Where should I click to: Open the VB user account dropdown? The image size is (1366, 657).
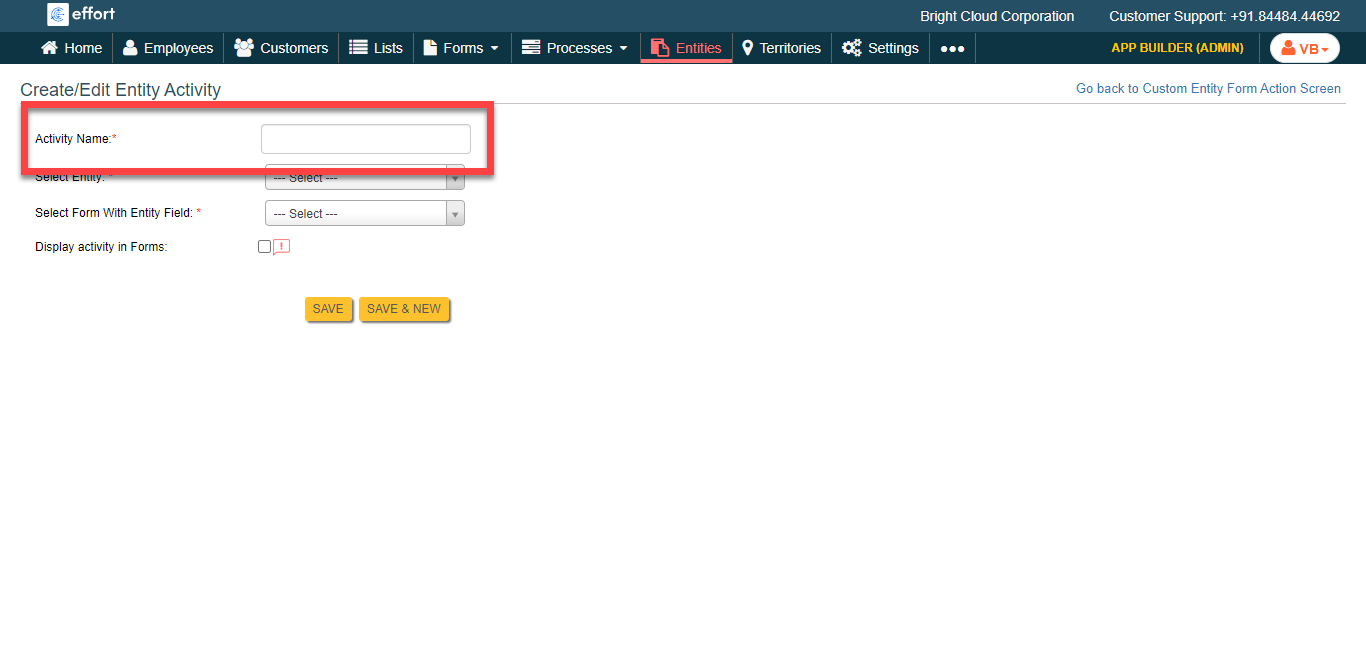point(1304,47)
